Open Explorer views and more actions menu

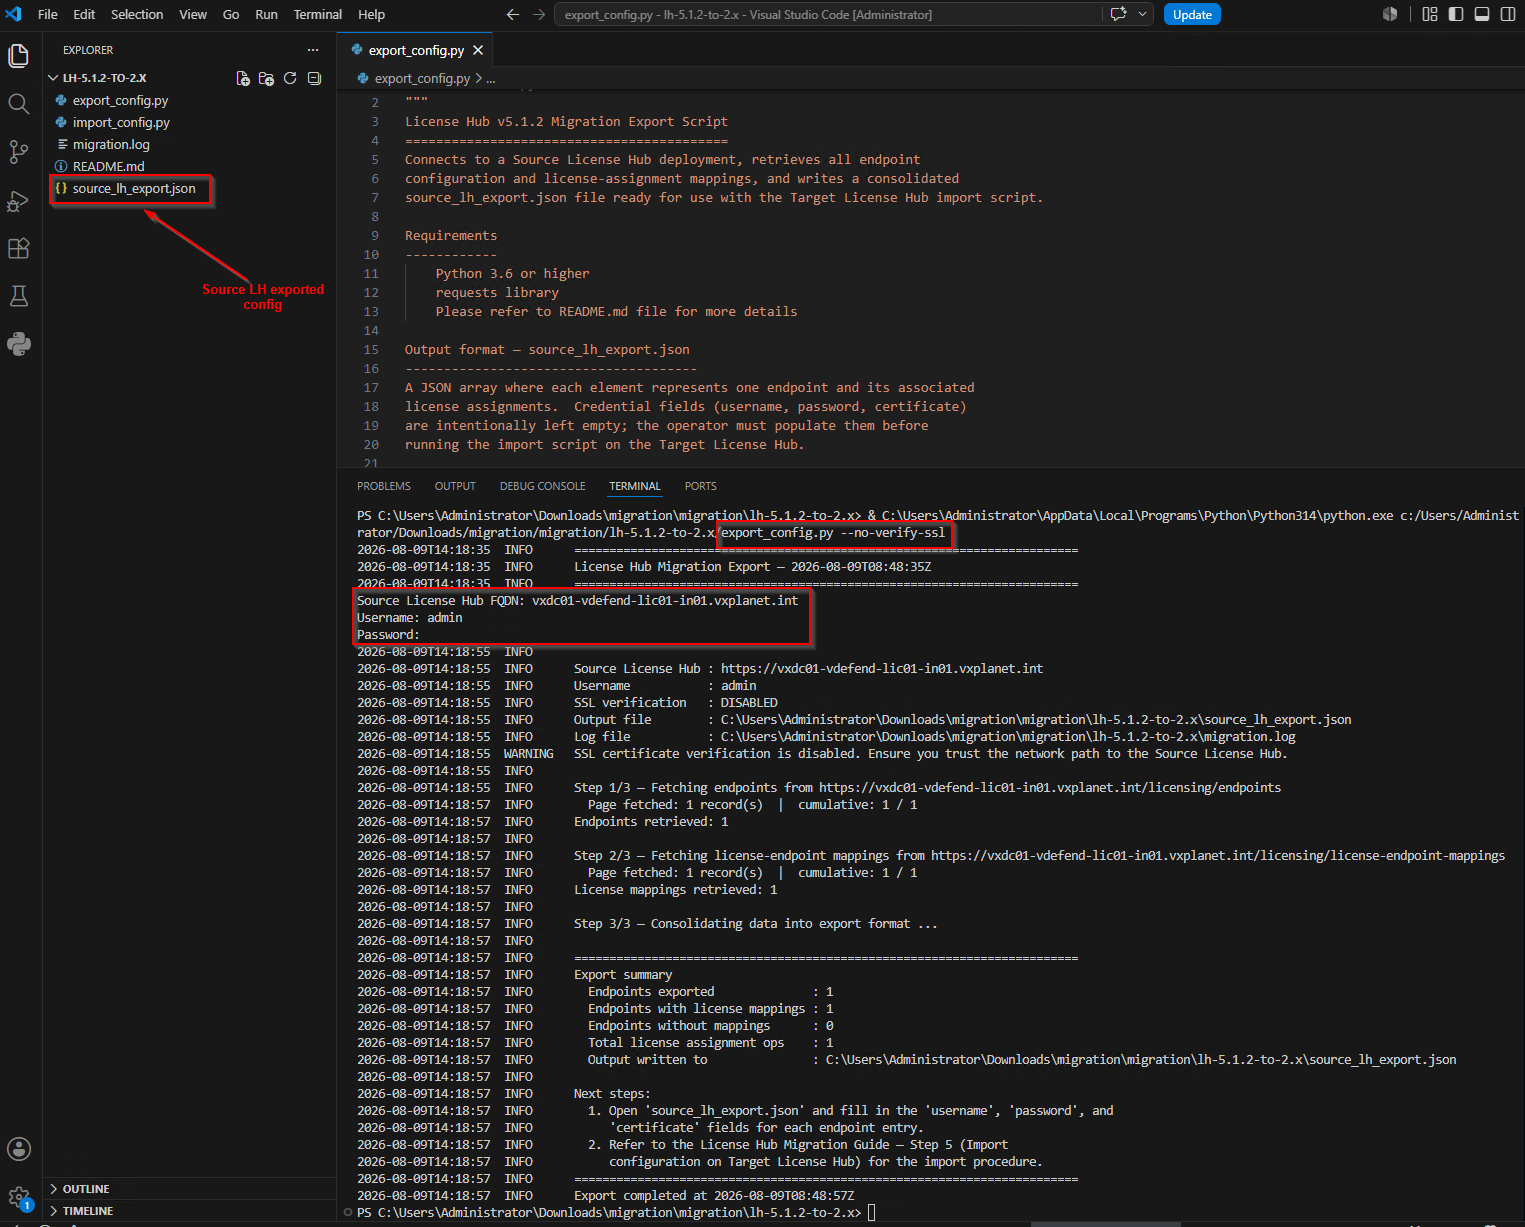313,50
